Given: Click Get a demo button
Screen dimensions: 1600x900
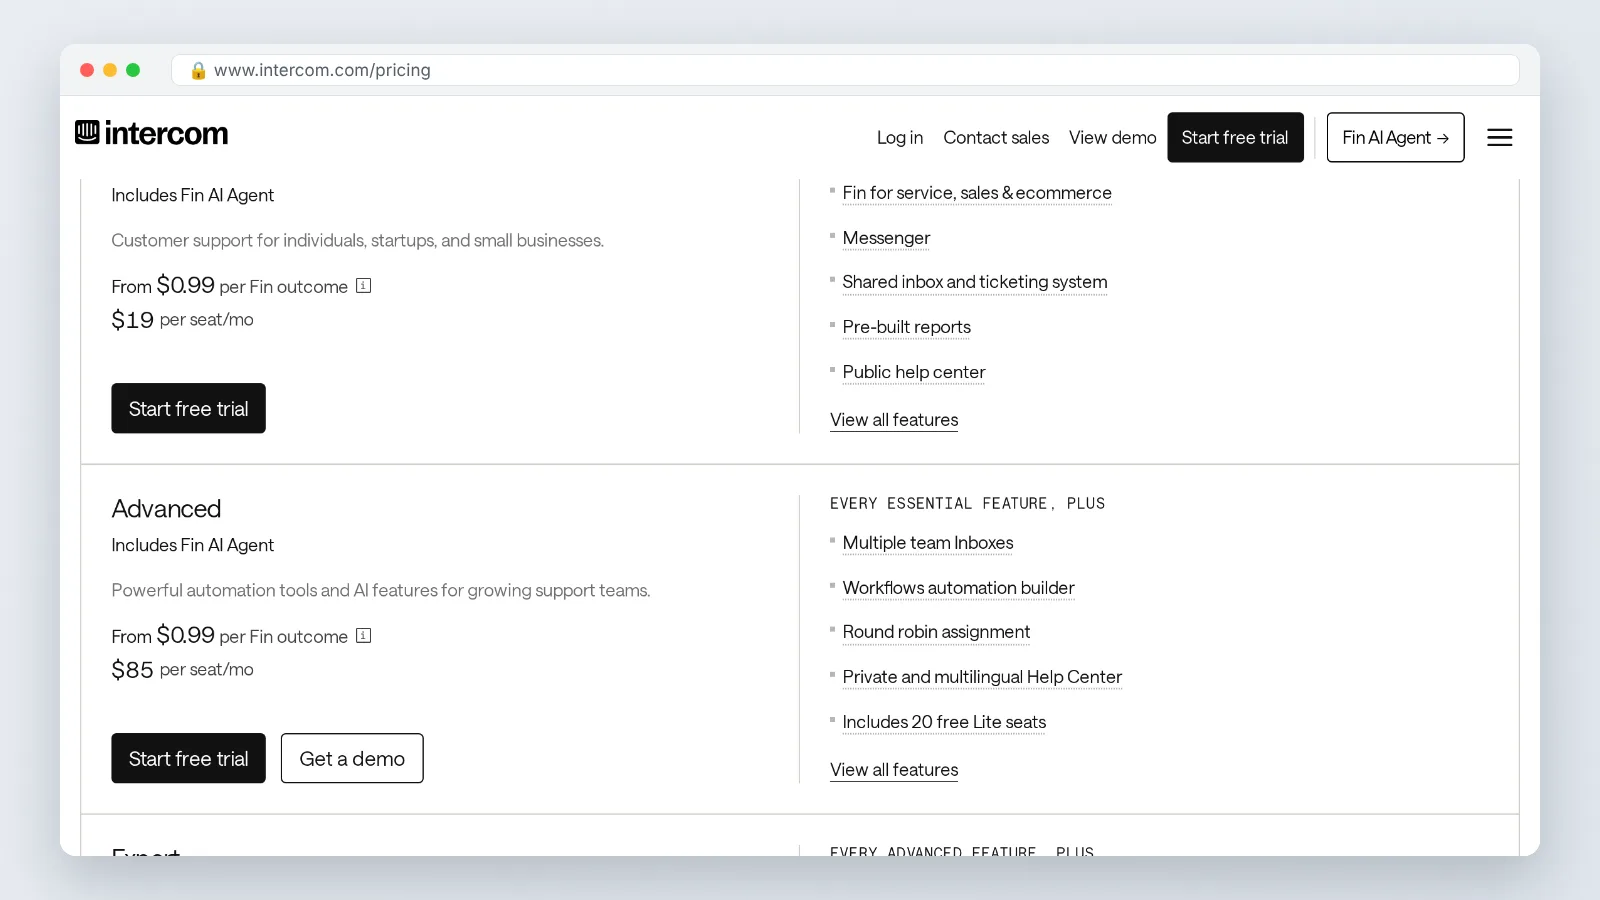Looking at the screenshot, I should coord(352,758).
